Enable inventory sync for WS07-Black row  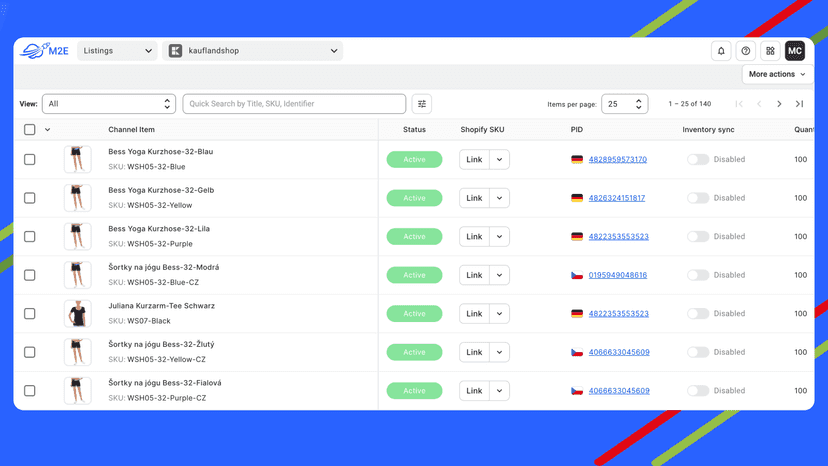[698, 314]
